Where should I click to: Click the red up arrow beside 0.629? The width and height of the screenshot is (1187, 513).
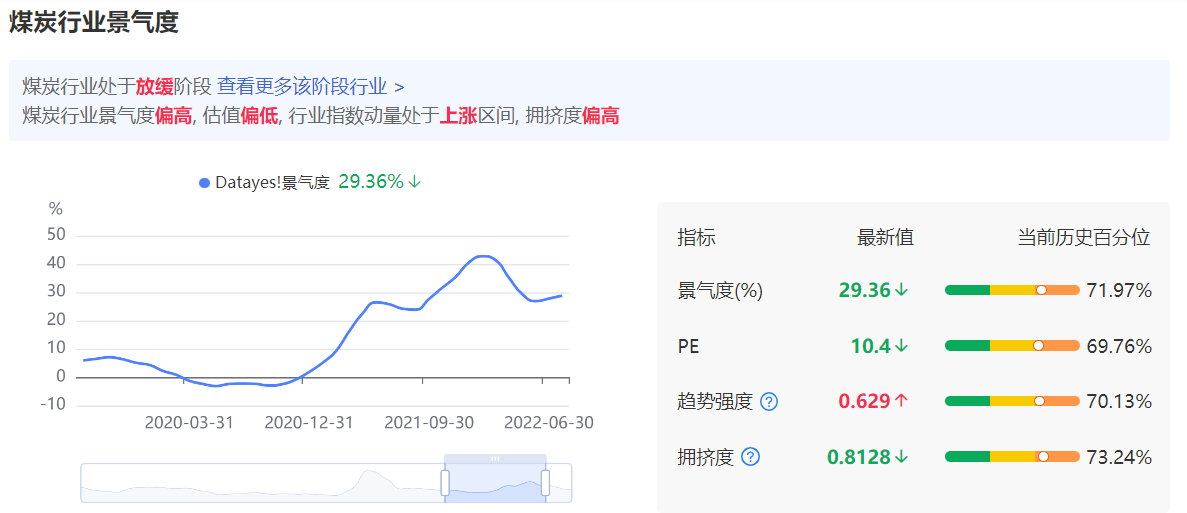click(x=901, y=401)
